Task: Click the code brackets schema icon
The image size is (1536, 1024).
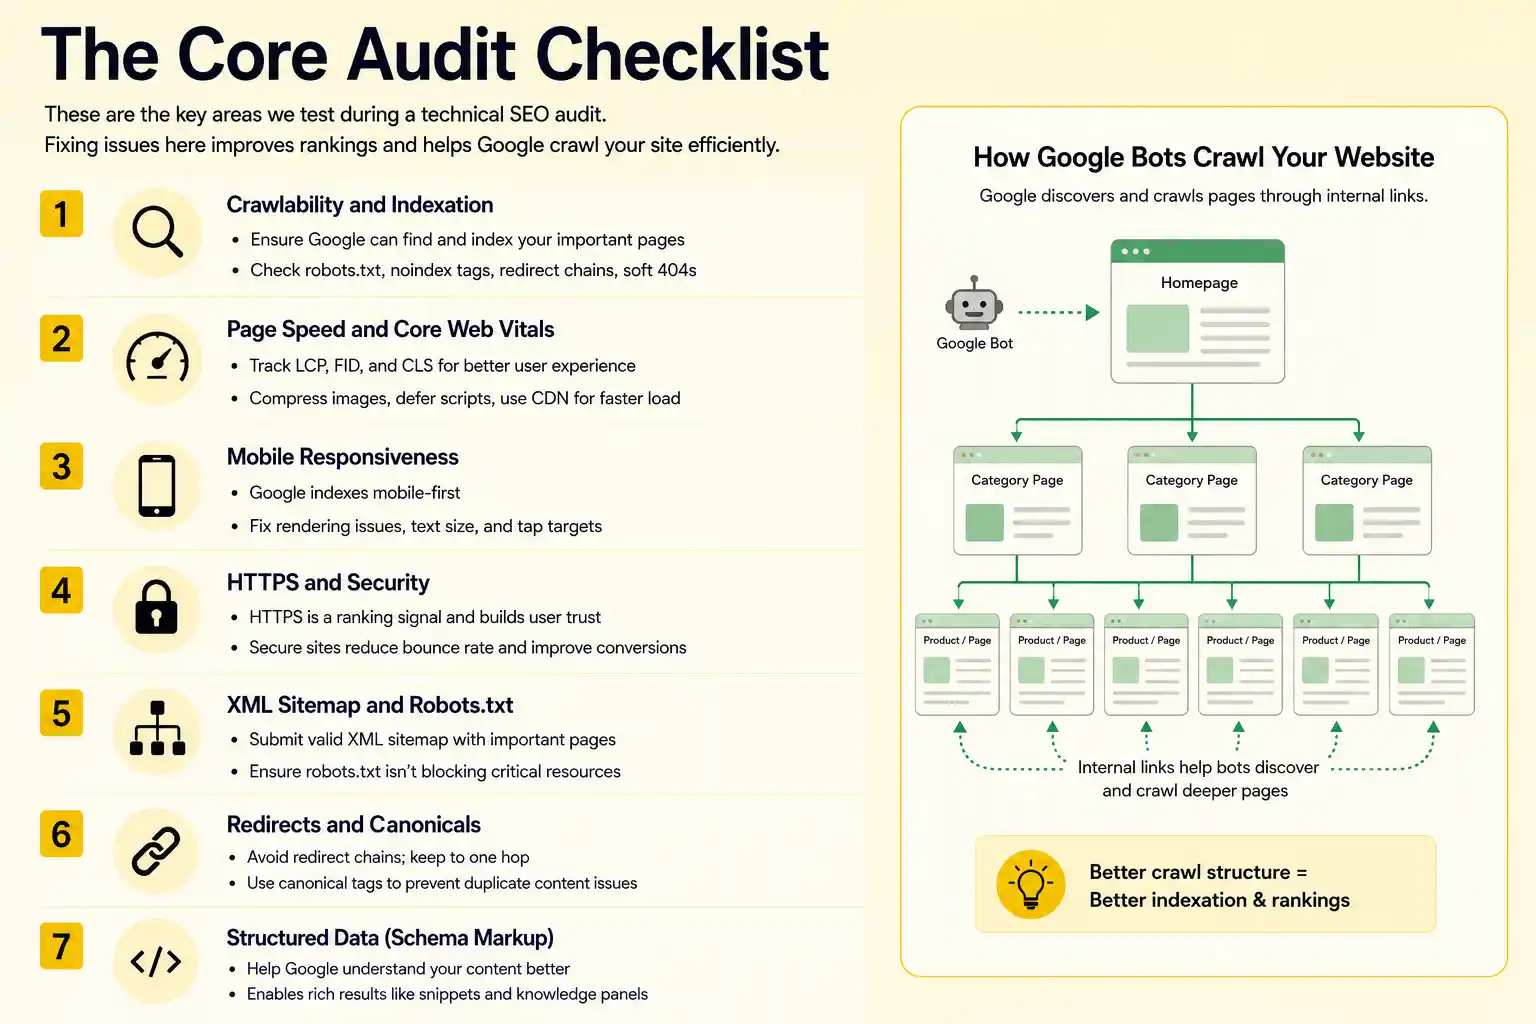Action: (x=156, y=962)
